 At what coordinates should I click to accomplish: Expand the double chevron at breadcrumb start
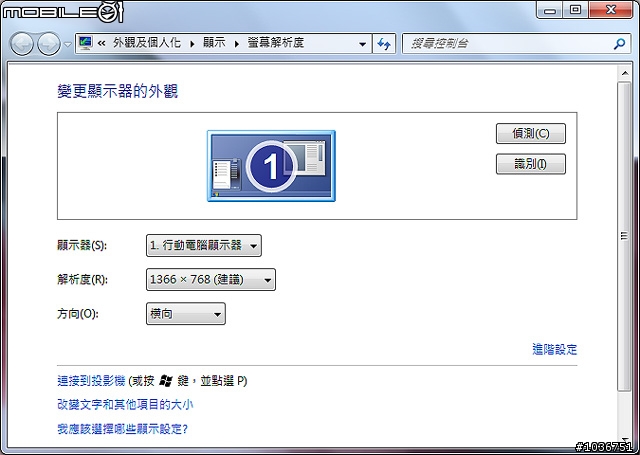pos(102,43)
